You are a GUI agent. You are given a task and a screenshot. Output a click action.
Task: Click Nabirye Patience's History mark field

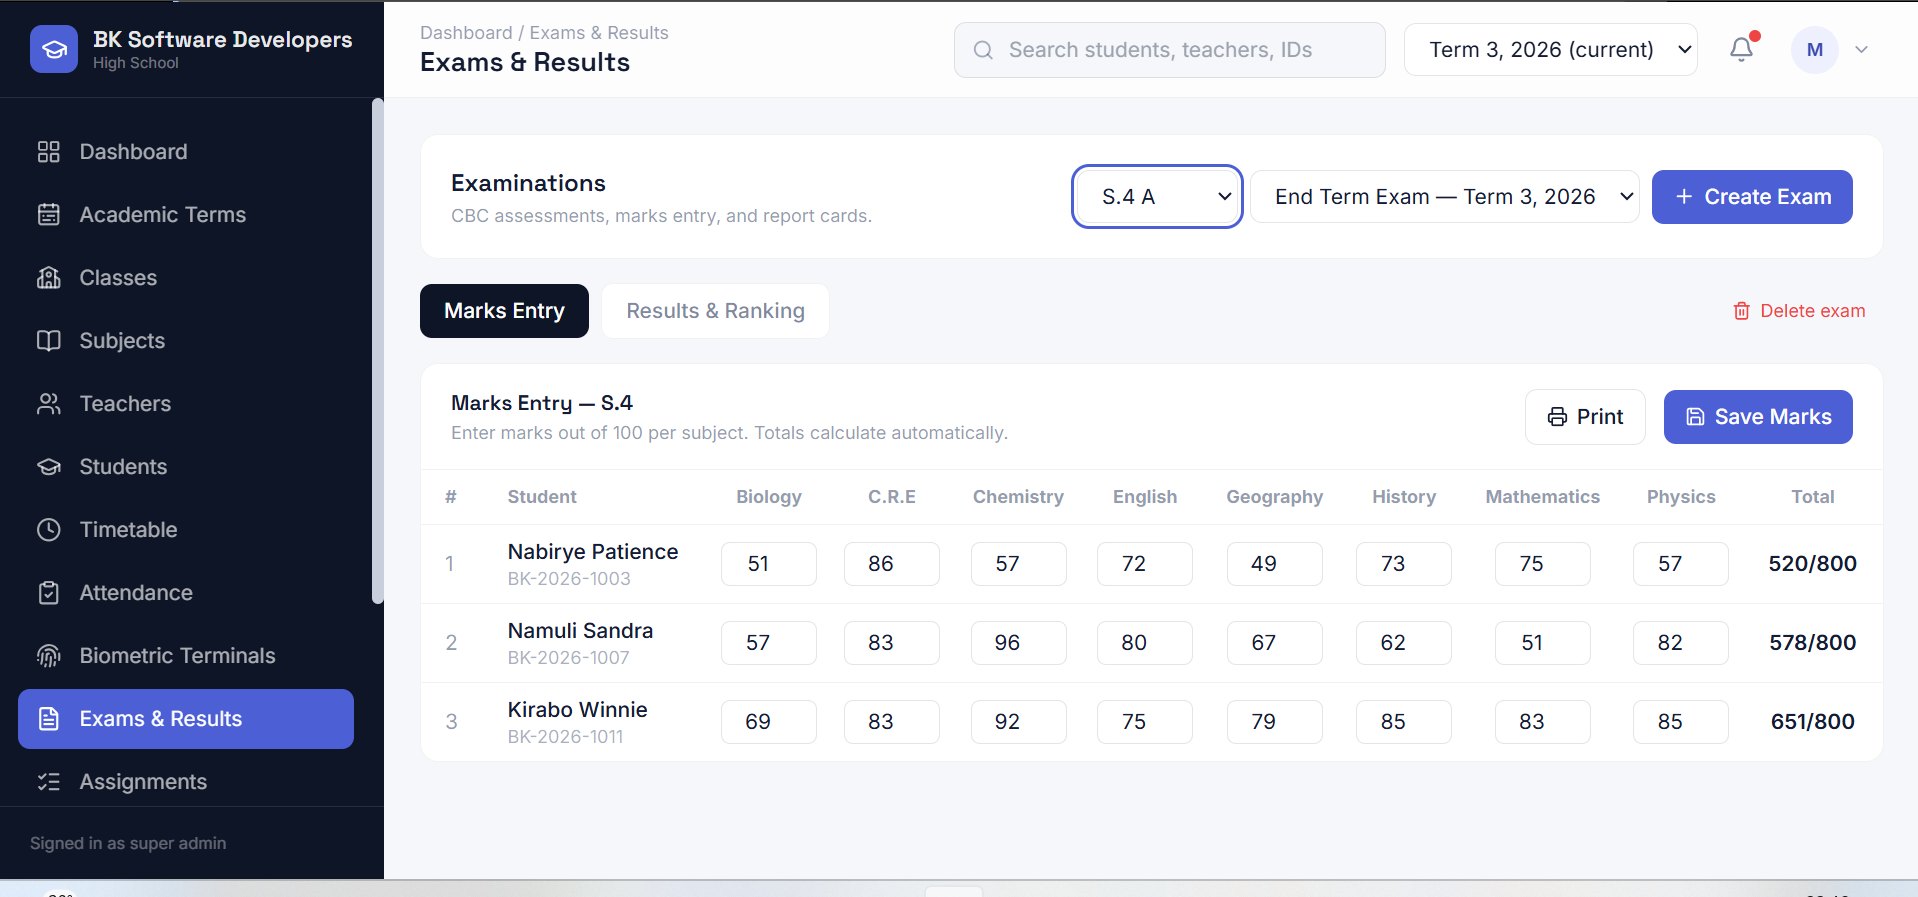pos(1403,564)
